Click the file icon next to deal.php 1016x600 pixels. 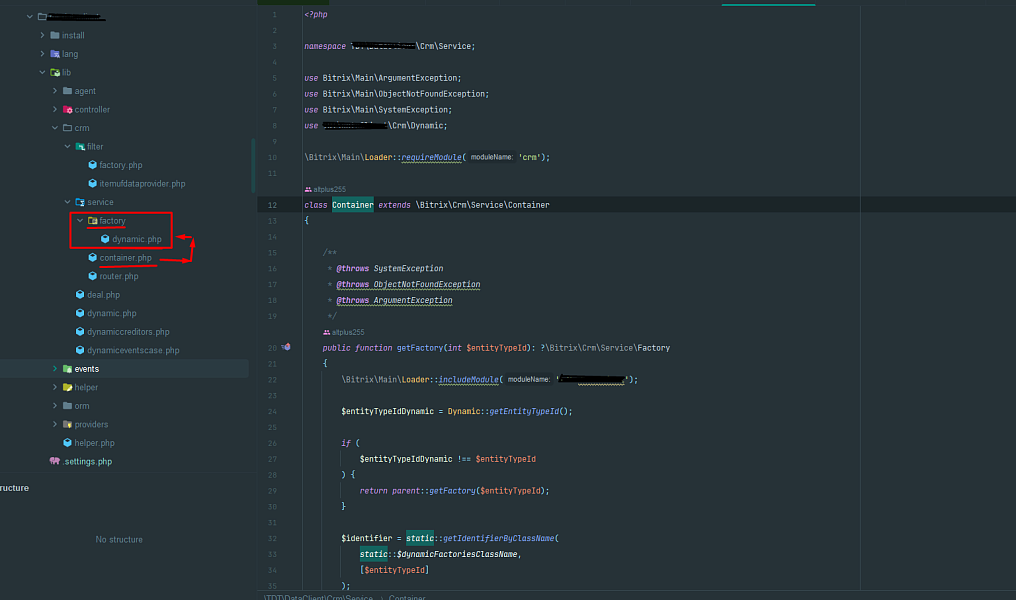pos(79,294)
